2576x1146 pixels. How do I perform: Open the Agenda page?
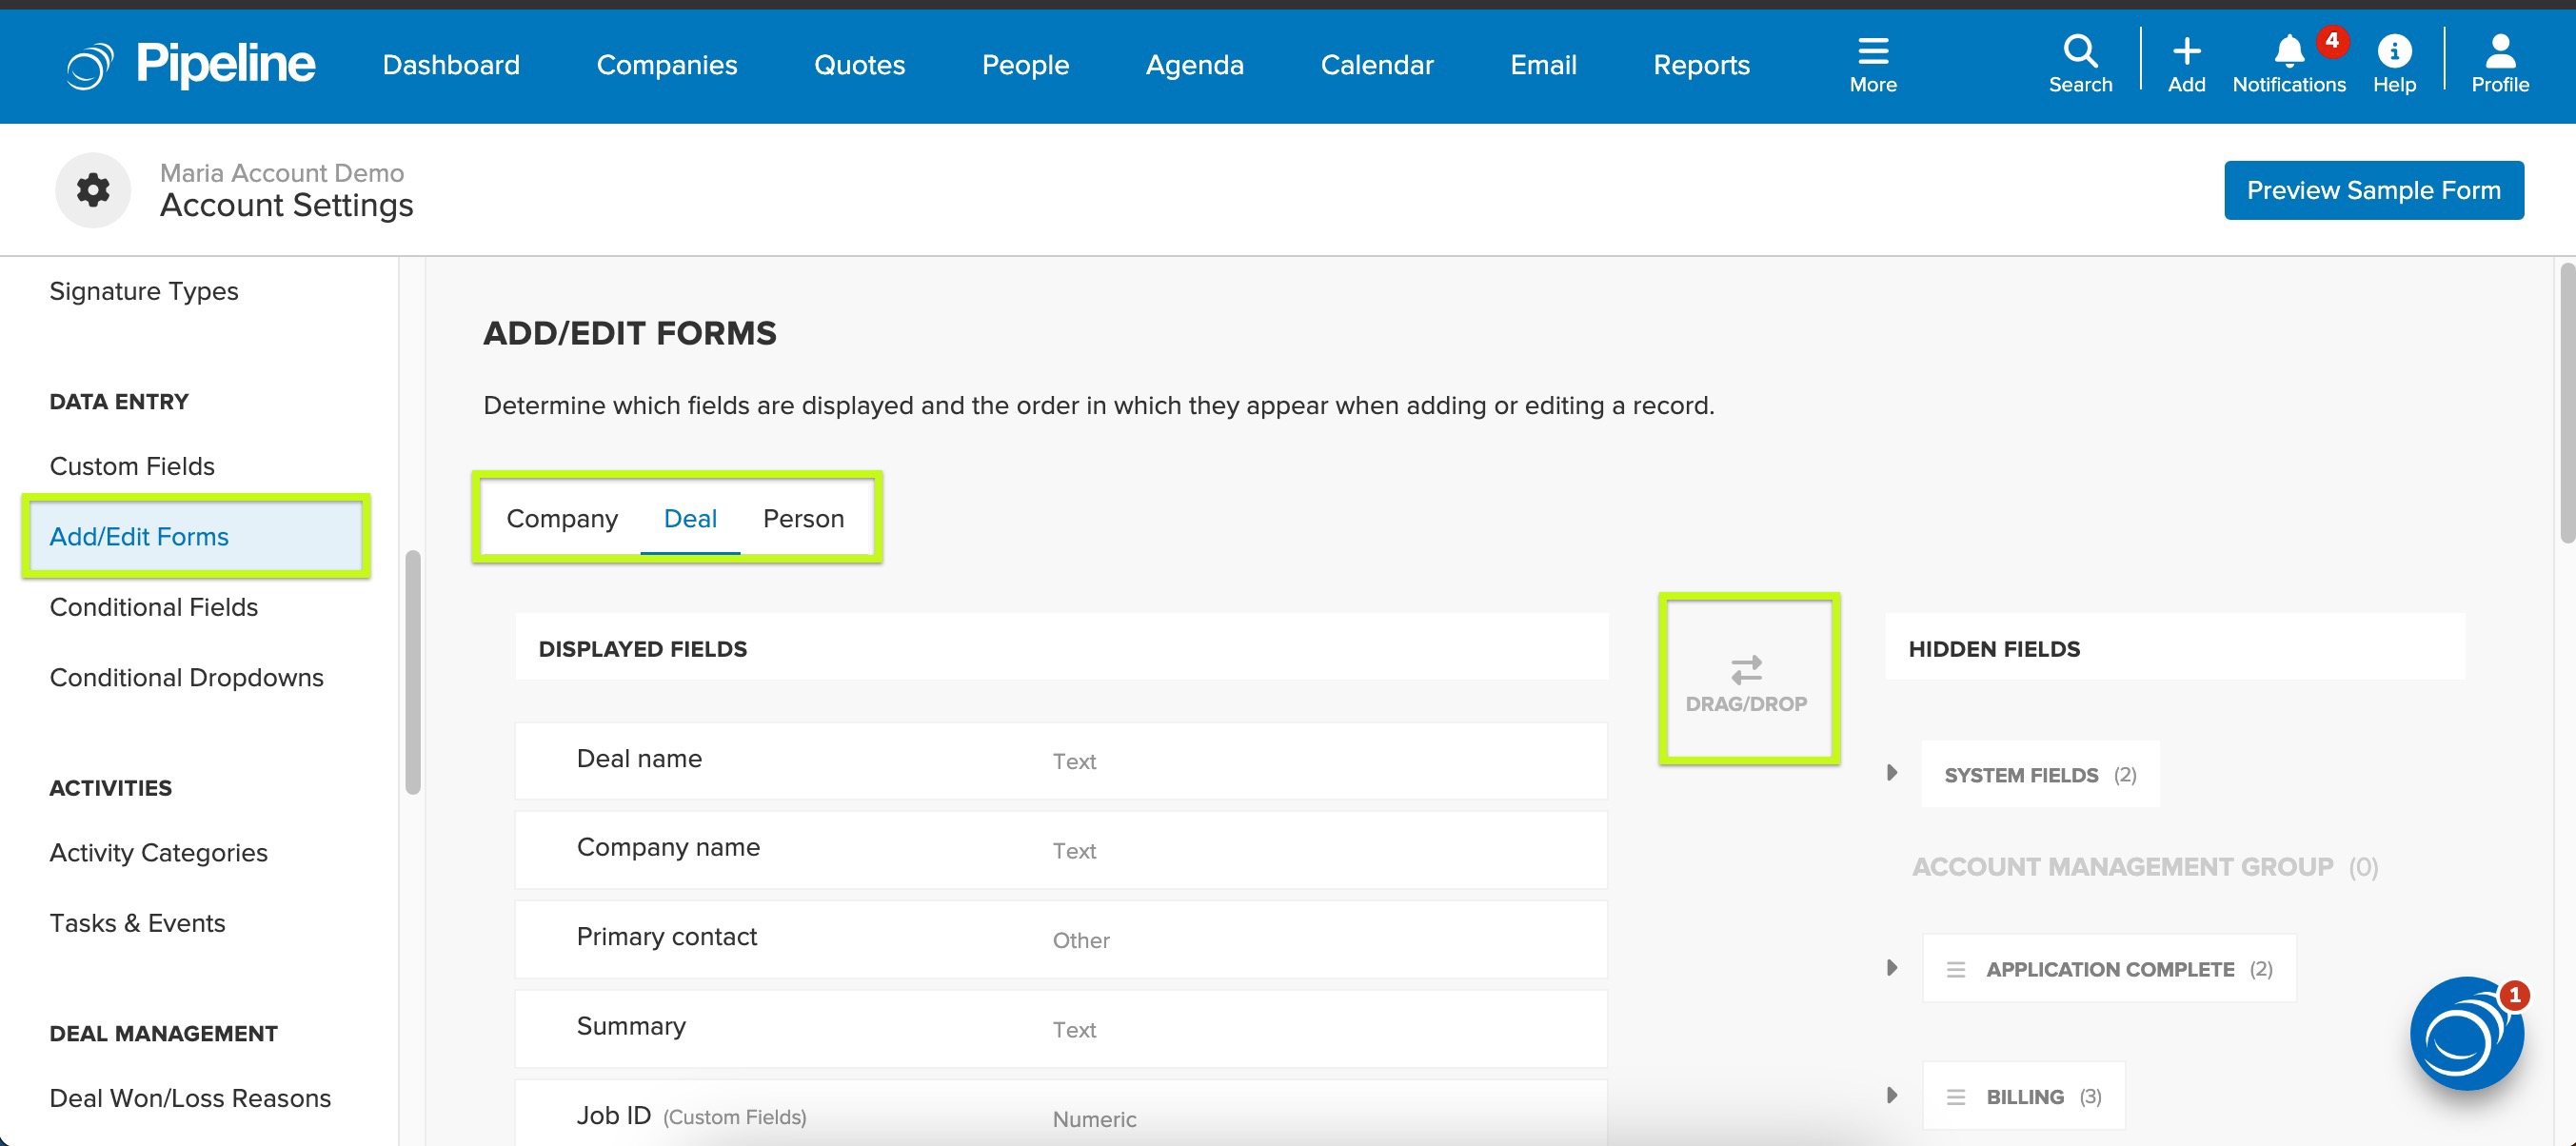tap(1194, 65)
